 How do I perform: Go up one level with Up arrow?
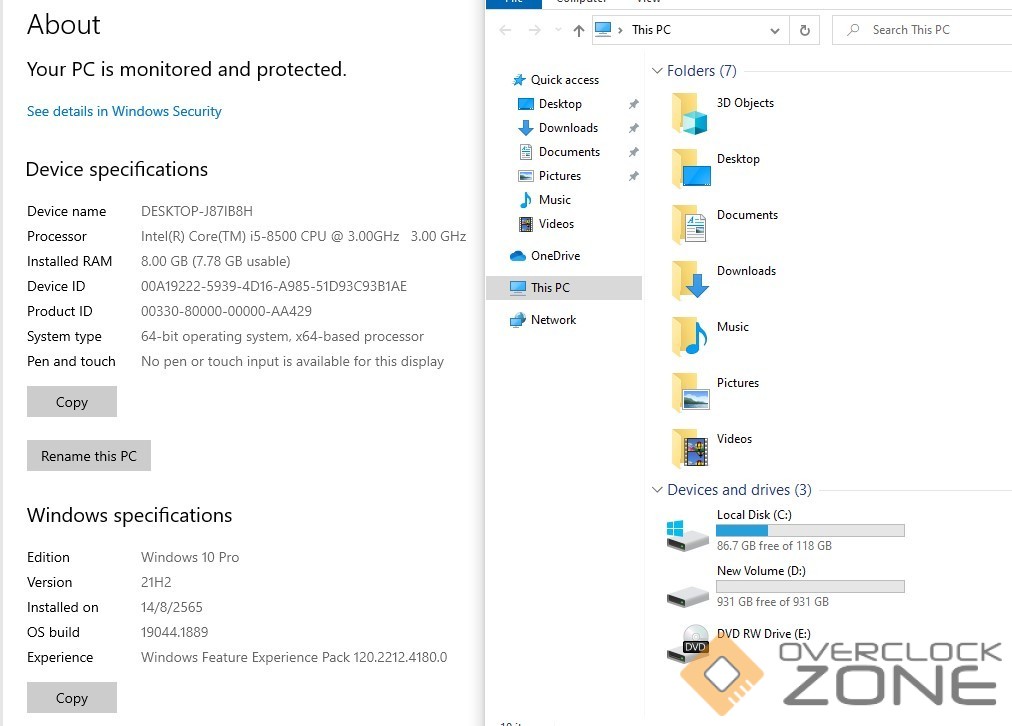pyautogui.click(x=578, y=30)
